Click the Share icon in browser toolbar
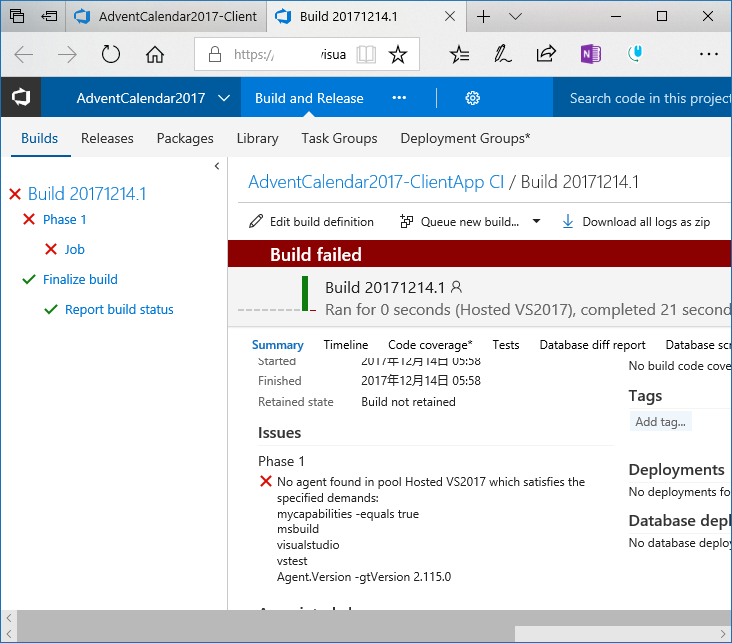Viewport: 732px width, 643px height. click(546, 54)
